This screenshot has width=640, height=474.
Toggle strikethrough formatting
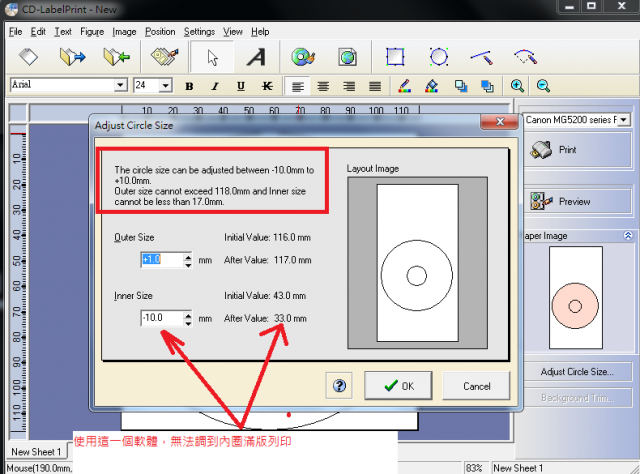coord(267,86)
